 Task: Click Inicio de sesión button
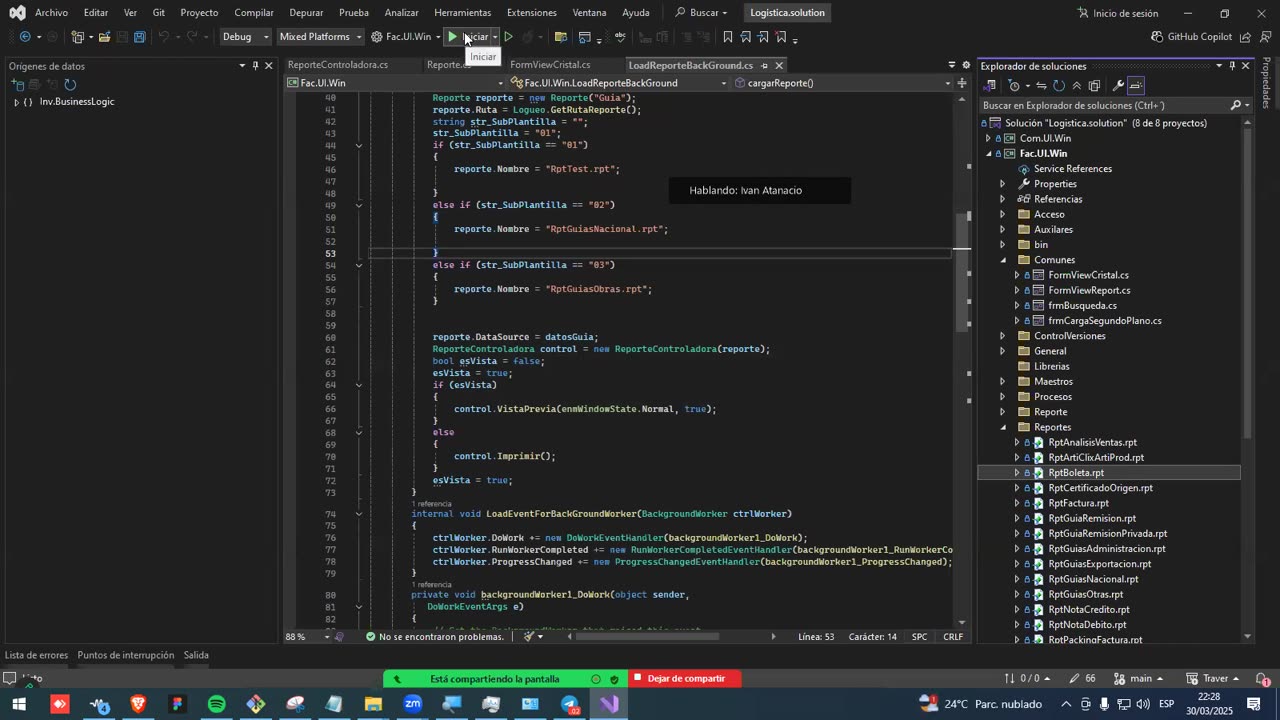(x=1117, y=13)
